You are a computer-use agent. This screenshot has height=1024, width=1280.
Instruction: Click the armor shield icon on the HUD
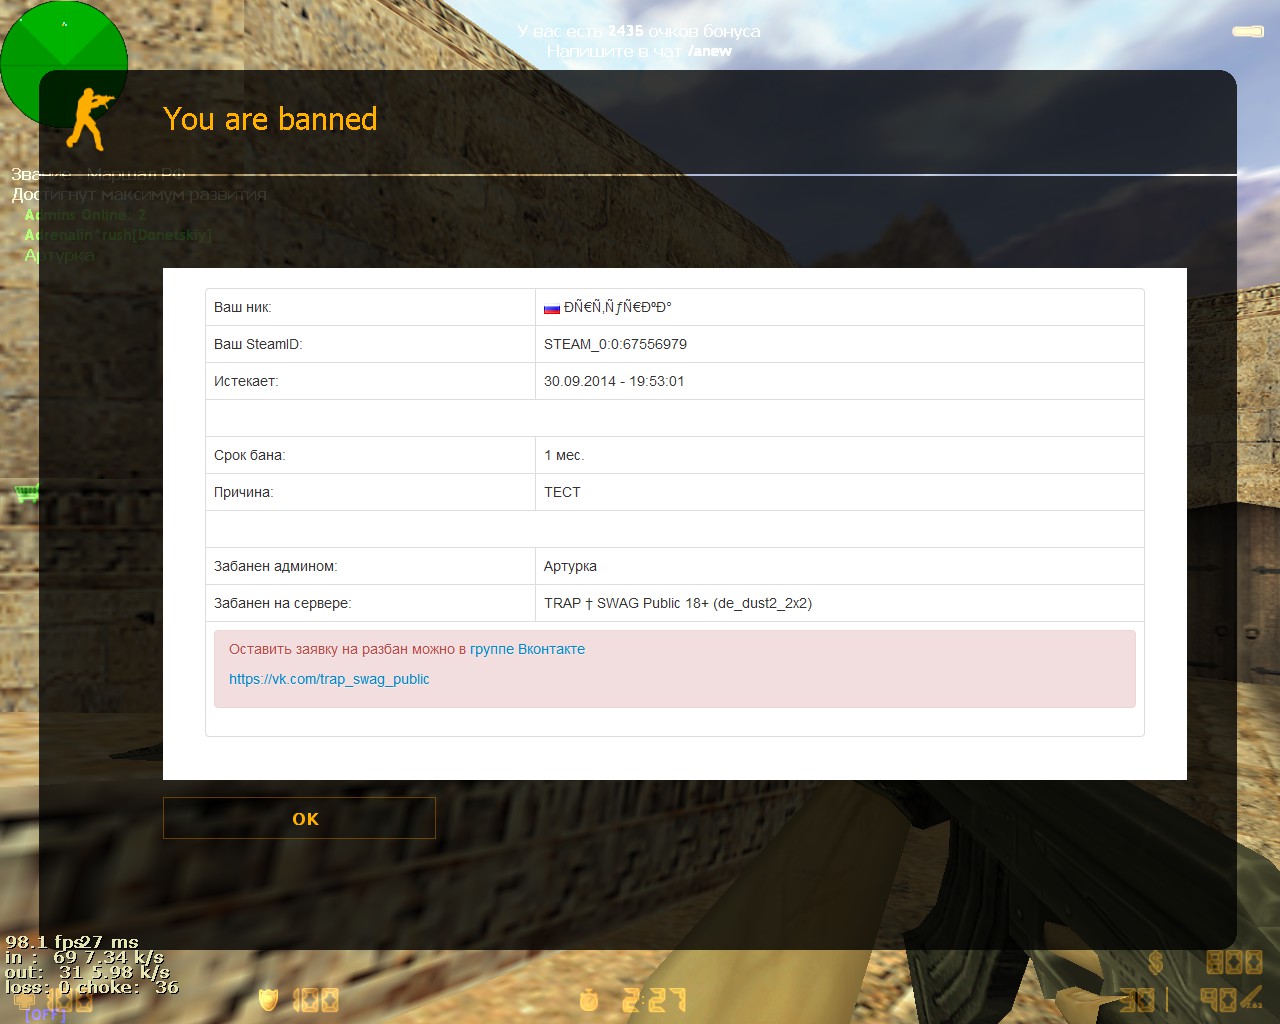[268, 999]
